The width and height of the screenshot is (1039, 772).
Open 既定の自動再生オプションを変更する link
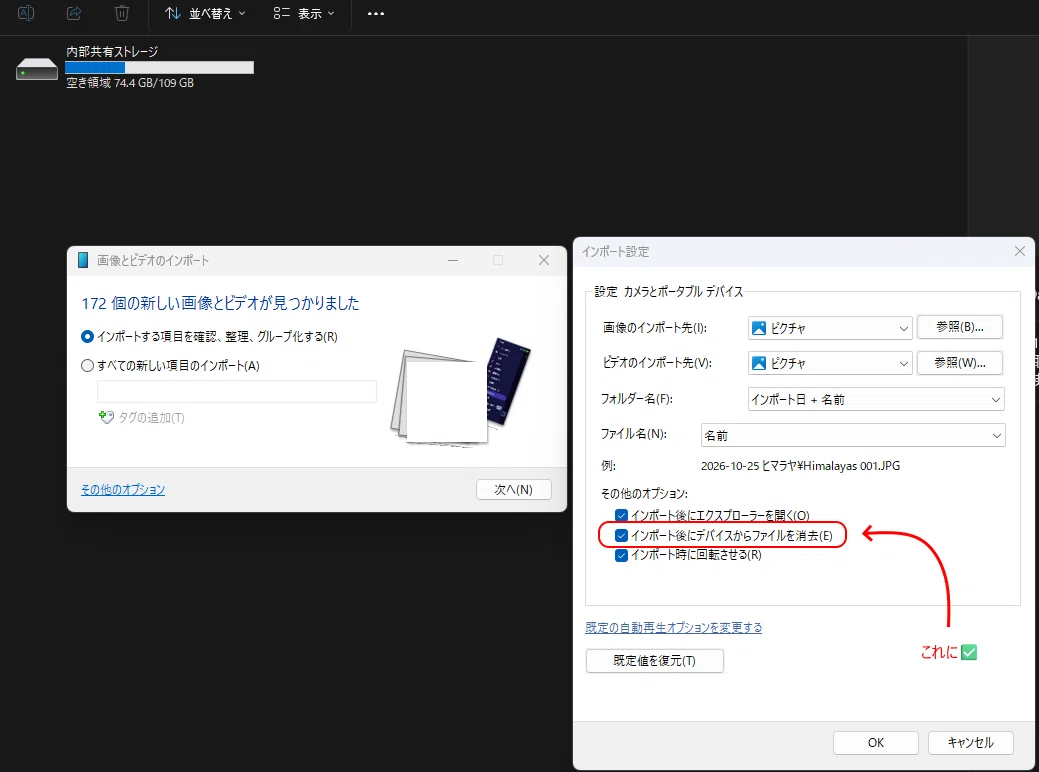tap(673, 628)
